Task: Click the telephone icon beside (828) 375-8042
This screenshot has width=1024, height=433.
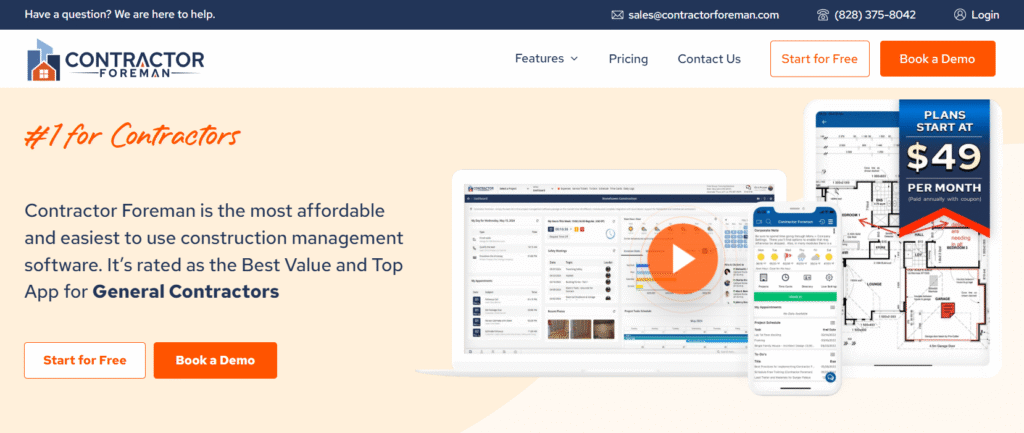Action: [x=823, y=15]
